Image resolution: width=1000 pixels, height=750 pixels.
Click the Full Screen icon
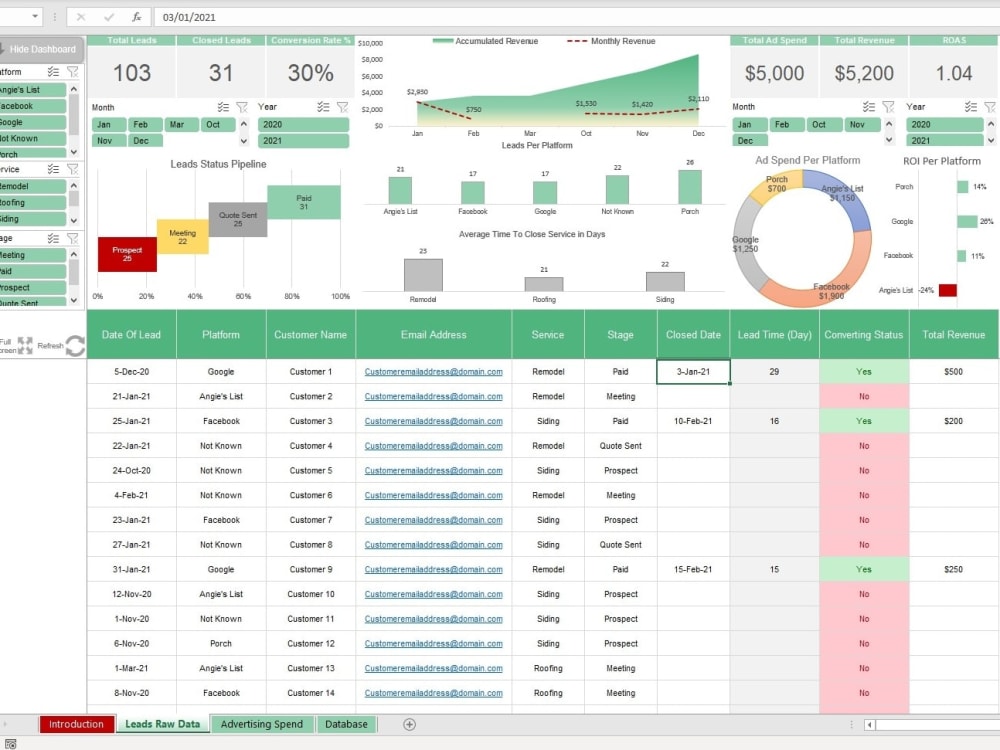click(25, 345)
